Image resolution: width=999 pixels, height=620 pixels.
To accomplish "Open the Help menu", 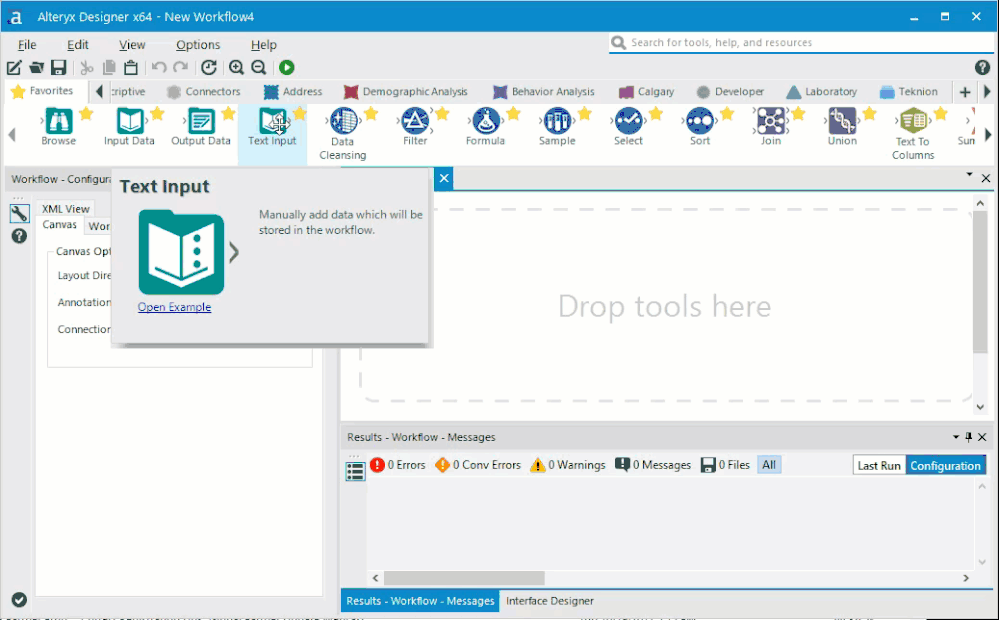I will (x=264, y=45).
